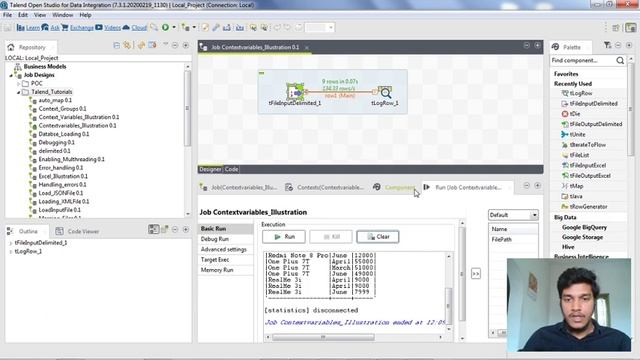Click the Palette filter icon
640x360 pixels.
coord(607,45)
